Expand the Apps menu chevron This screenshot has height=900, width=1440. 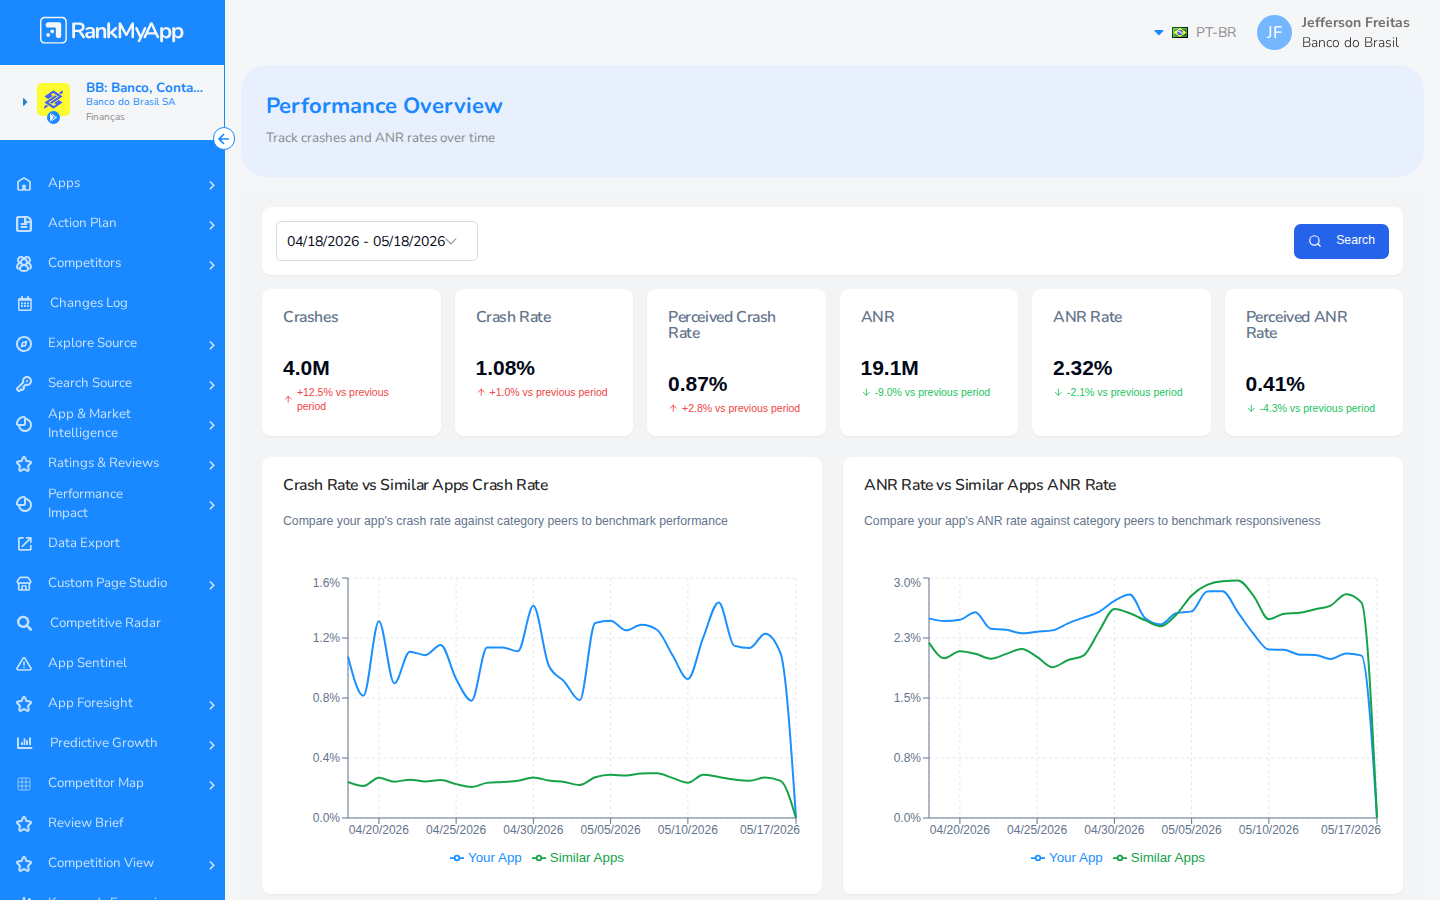point(212,185)
